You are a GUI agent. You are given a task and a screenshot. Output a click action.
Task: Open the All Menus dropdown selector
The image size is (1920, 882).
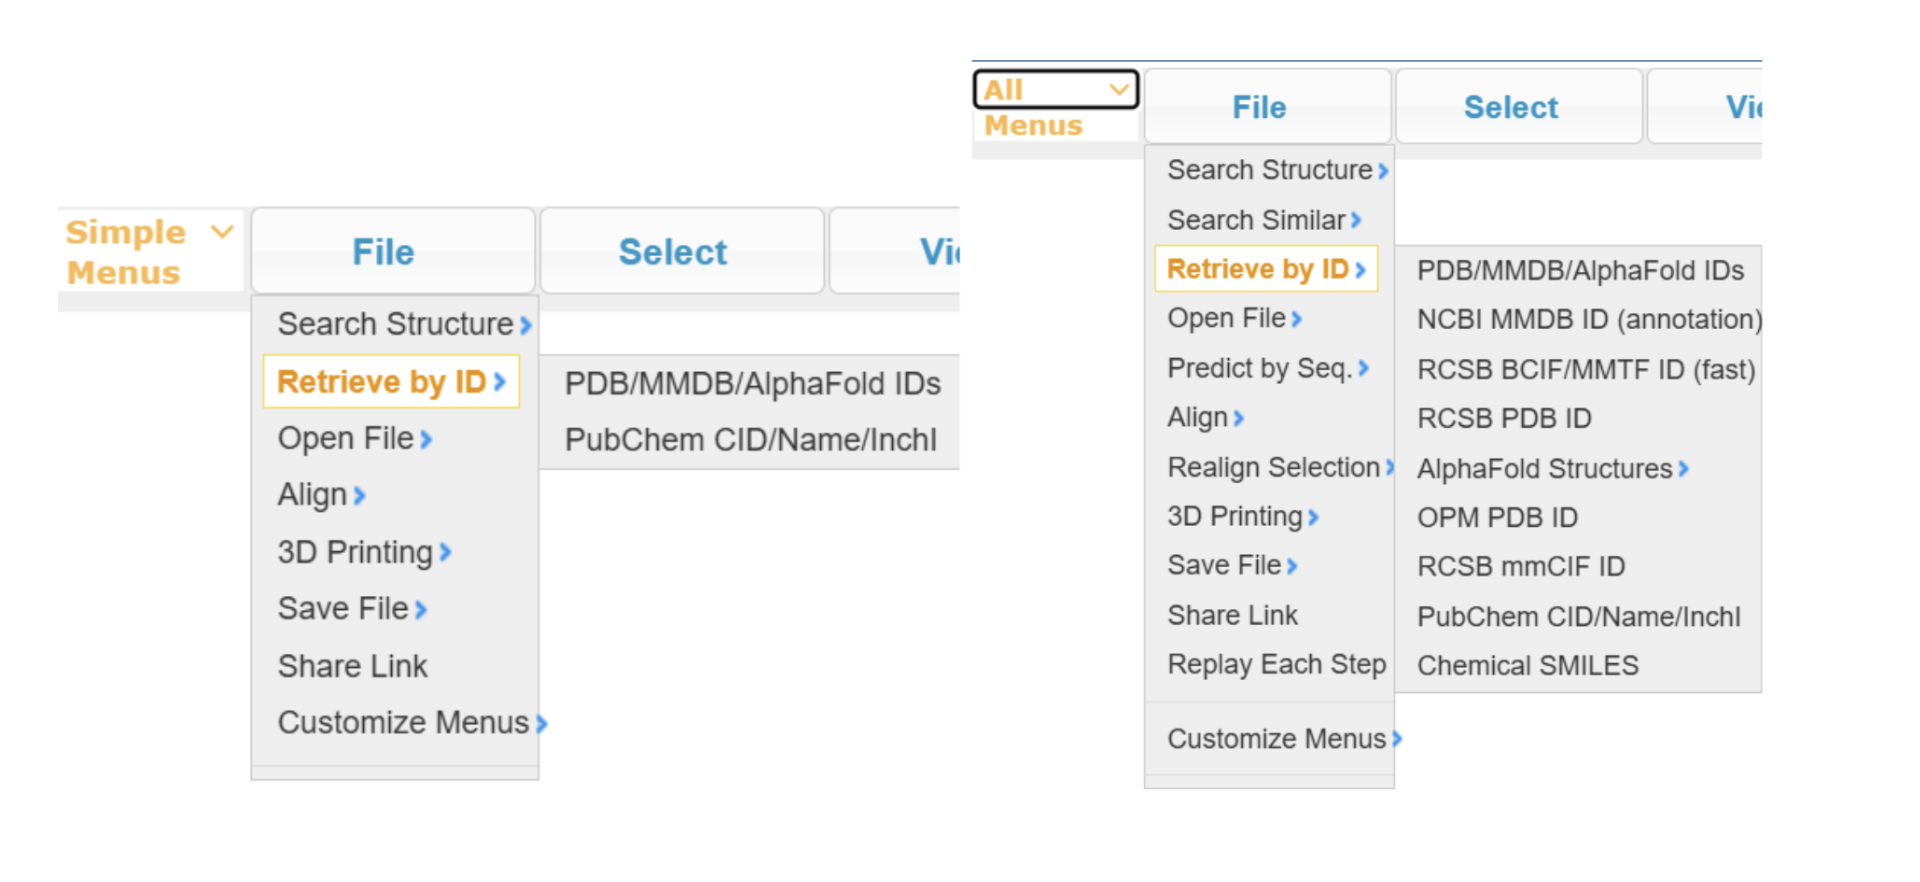(x=1056, y=90)
